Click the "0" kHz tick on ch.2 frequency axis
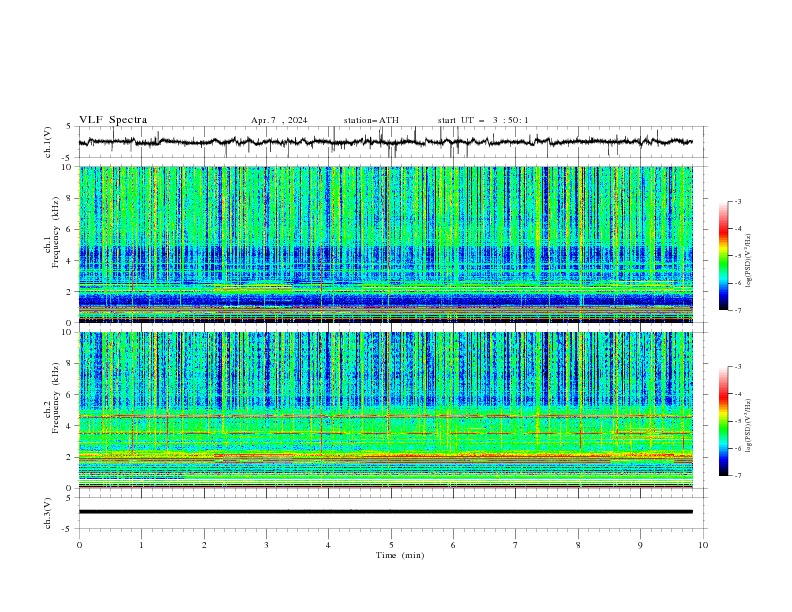The width and height of the screenshot is (792, 612). pos(69,488)
